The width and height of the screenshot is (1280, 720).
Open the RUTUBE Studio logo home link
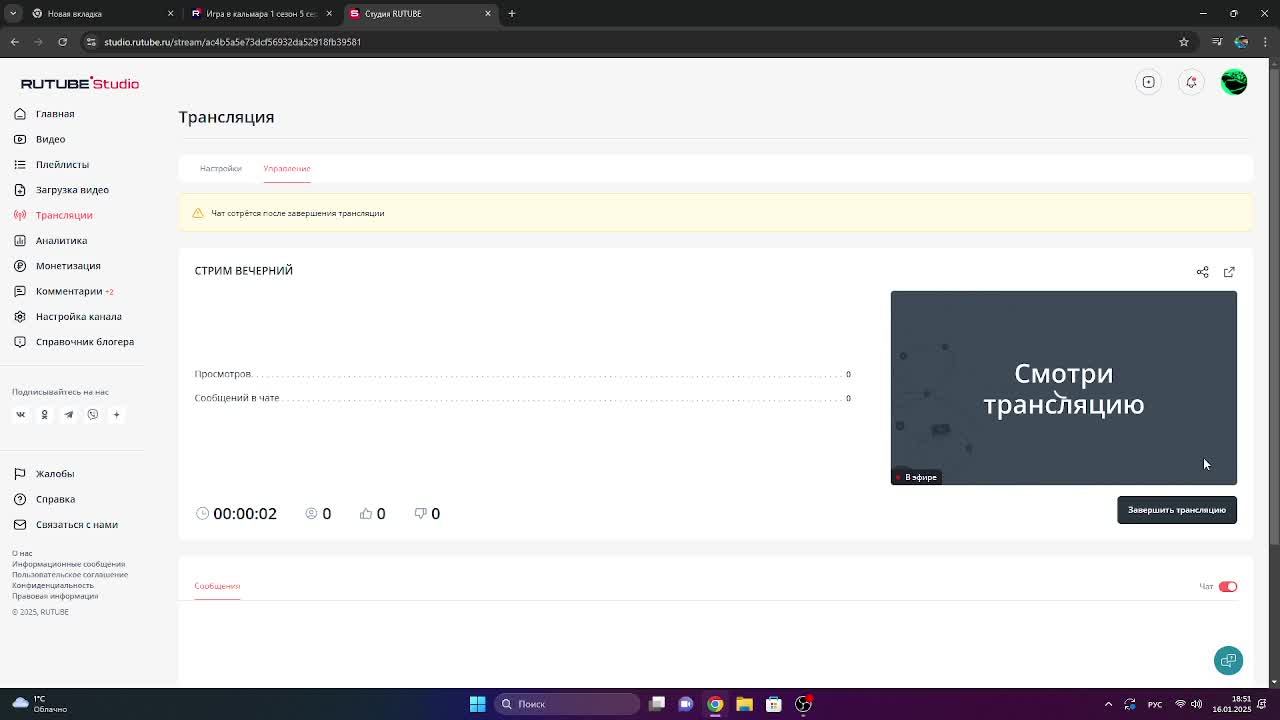[80, 83]
